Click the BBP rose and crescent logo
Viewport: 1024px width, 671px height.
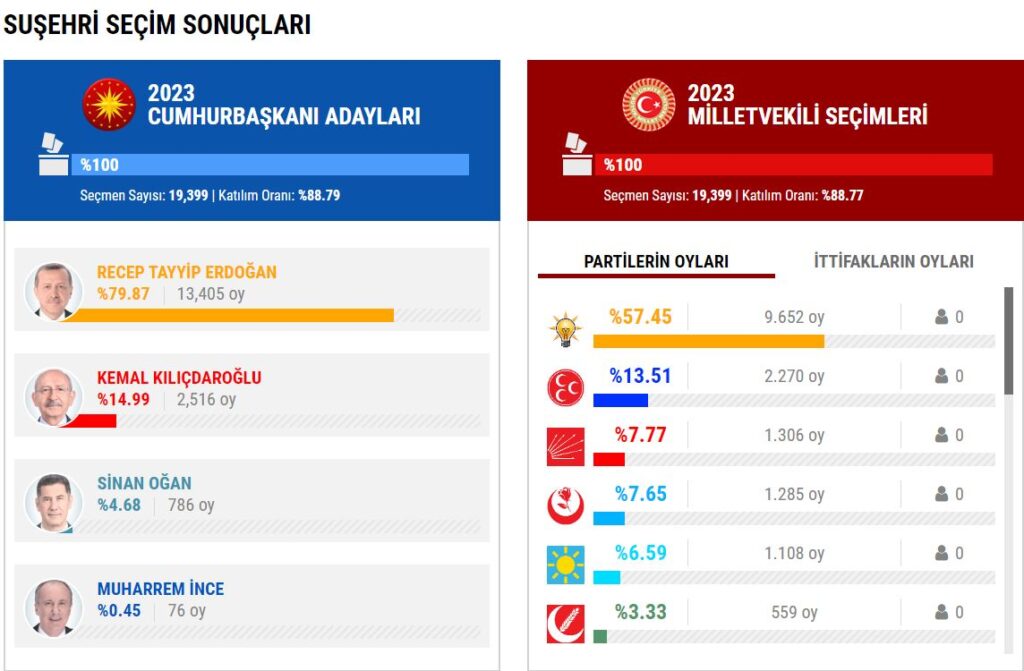(x=566, y=506)
